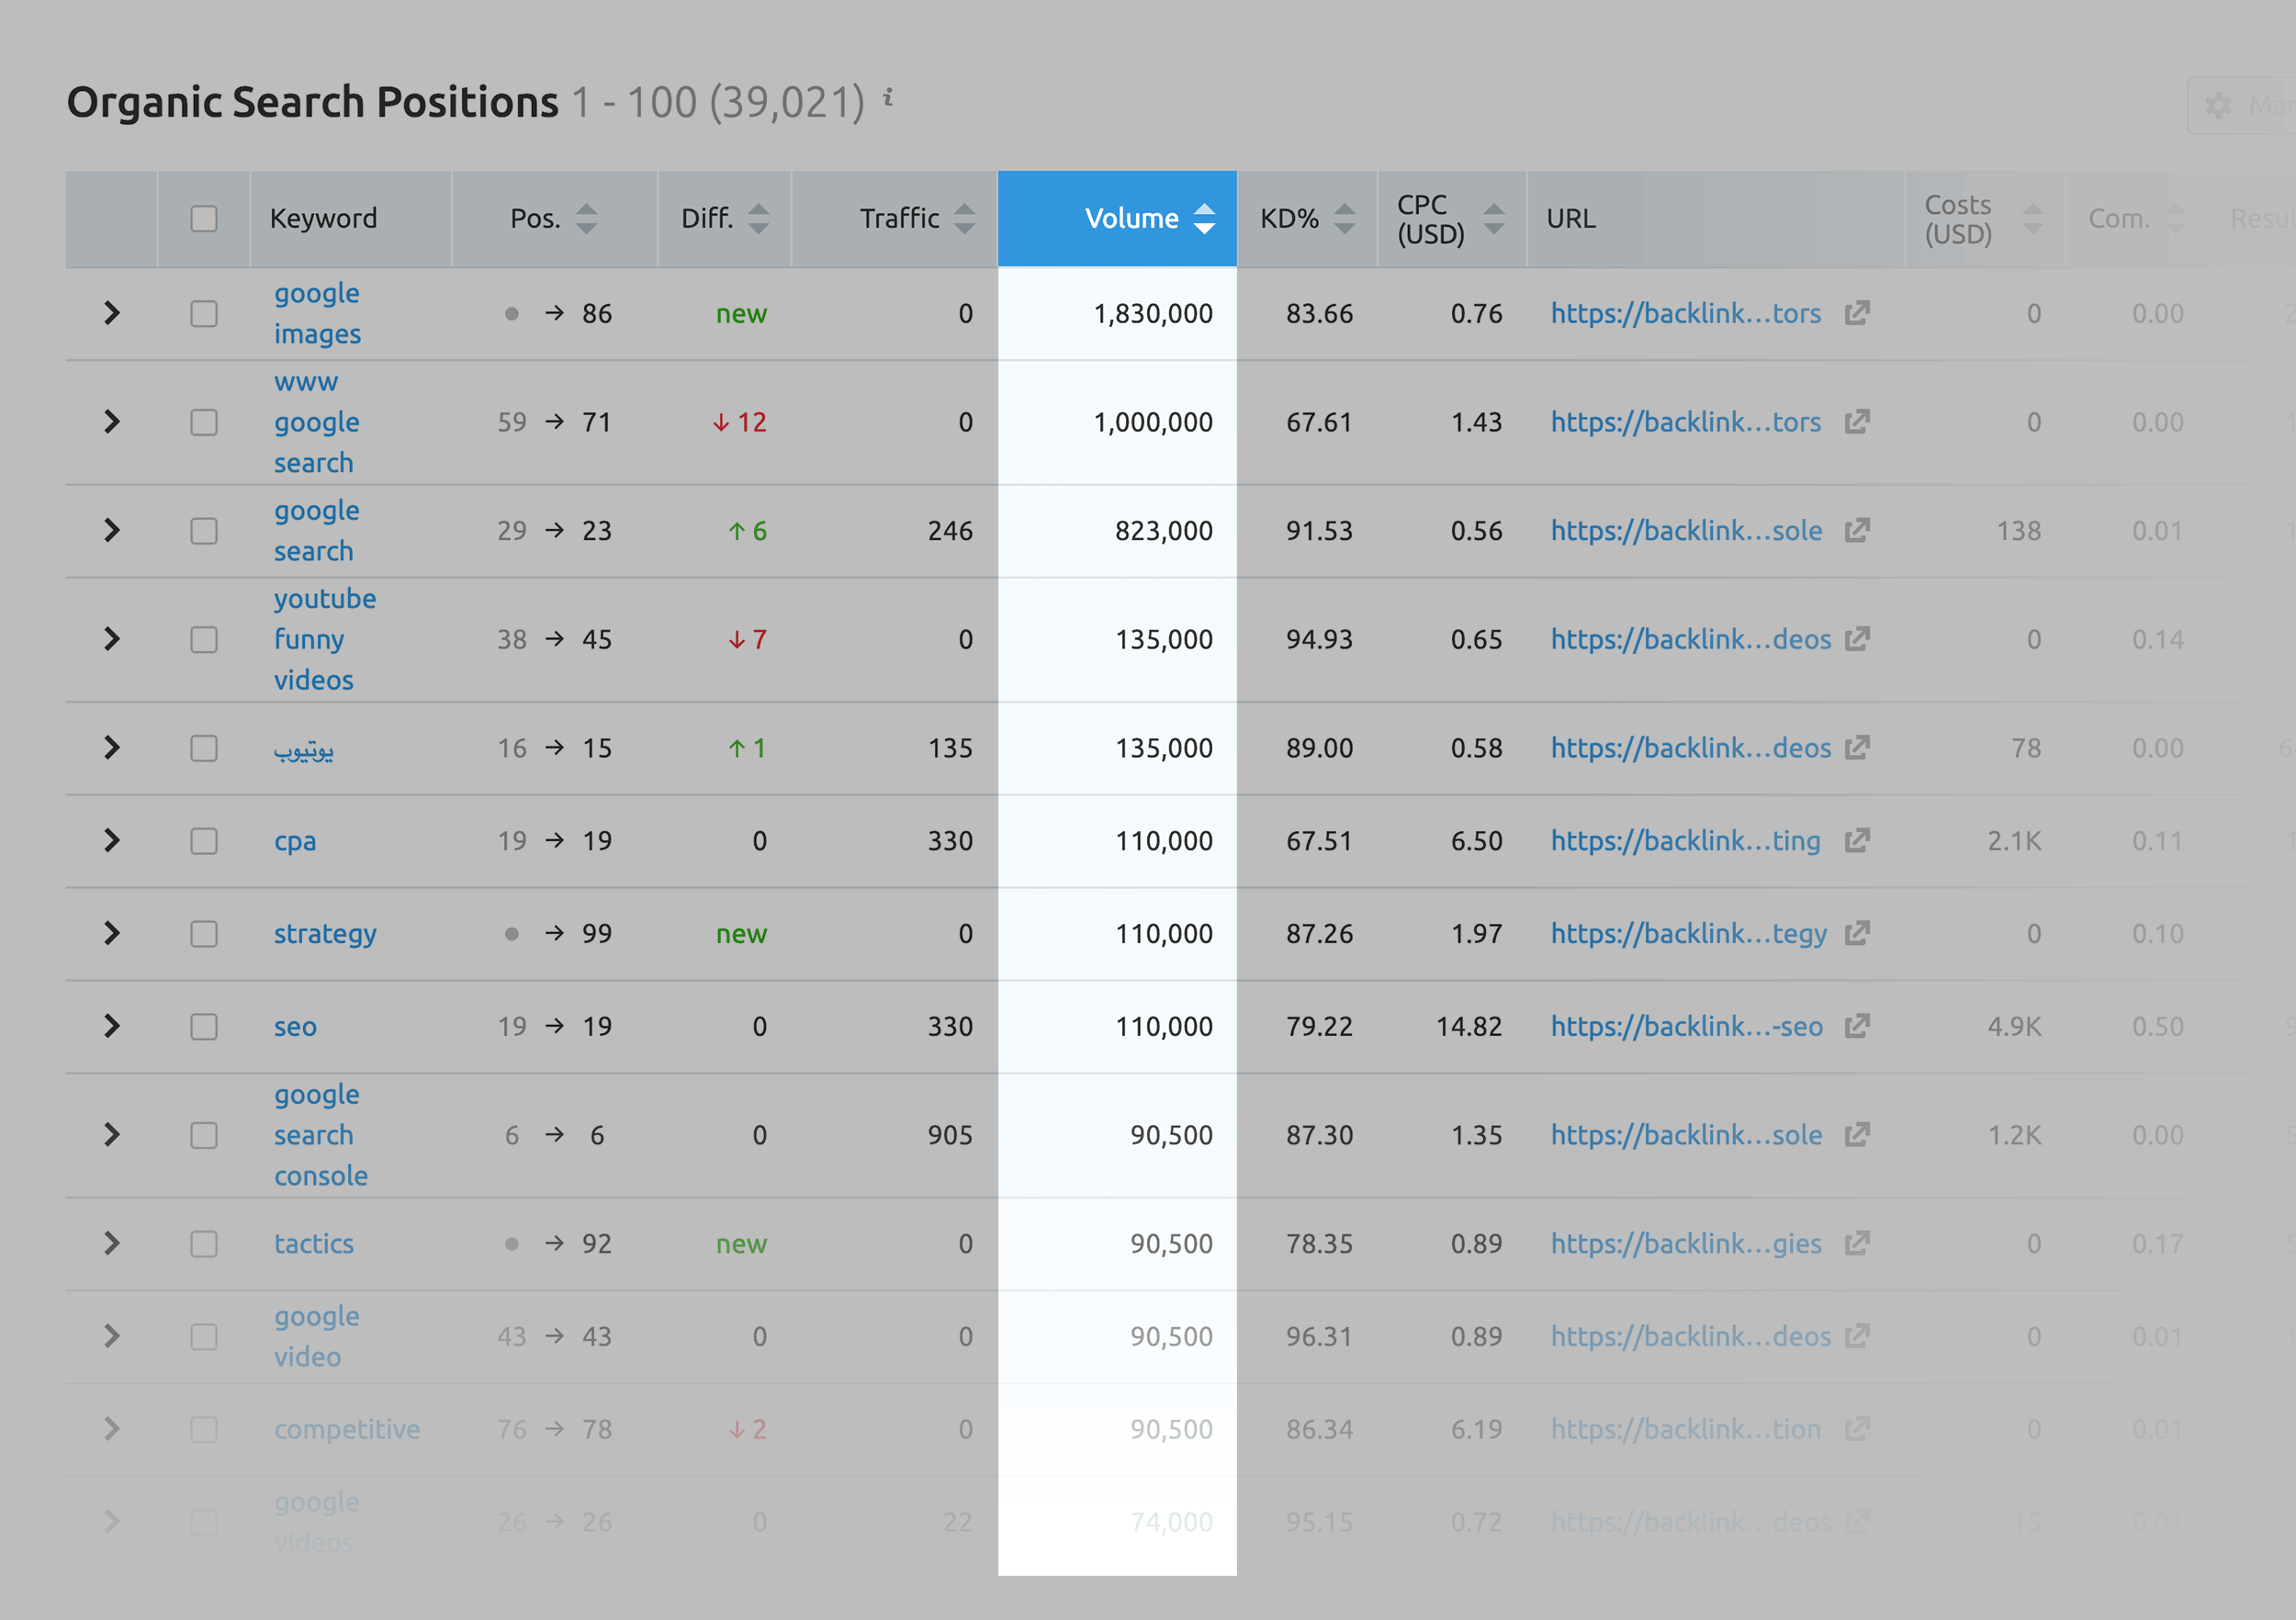Open external link icon for google images URL
This screenshot has width=2296, height=1620.
[1856, 313]
